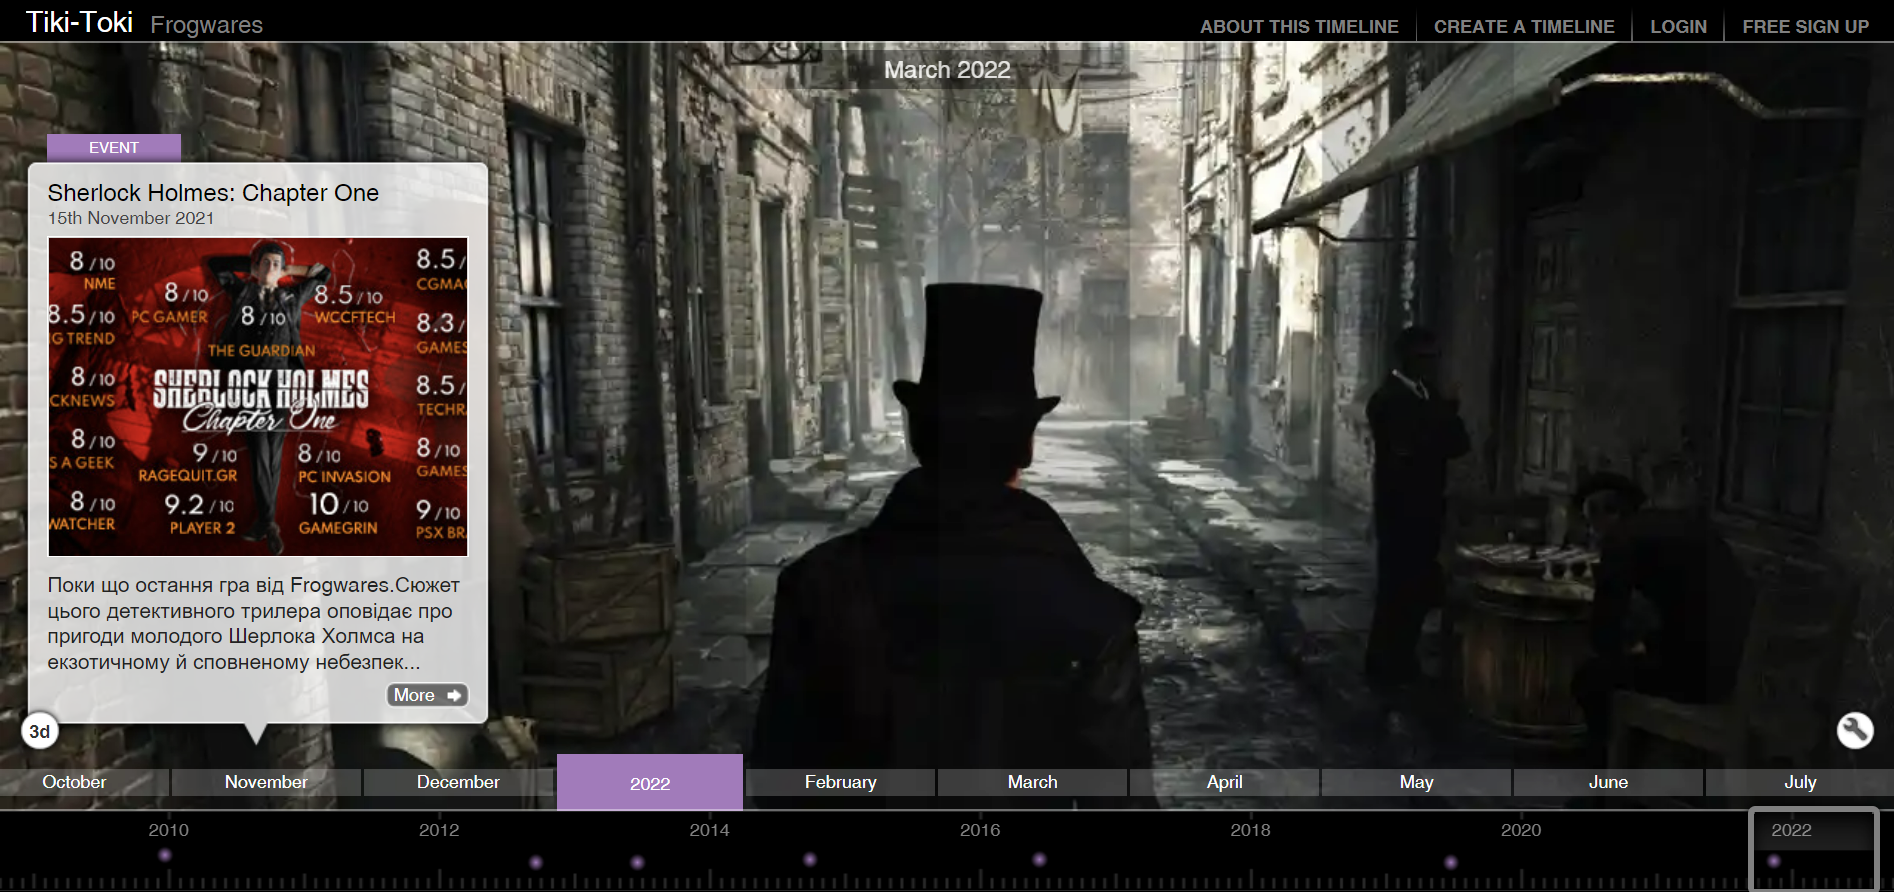Click the Frogwares timeline title
Viewport: 1894px width, 892px height.
[206, 25]
